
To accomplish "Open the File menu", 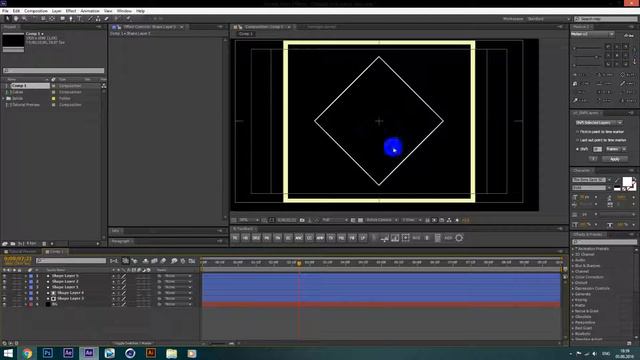I will coord(5,11).
